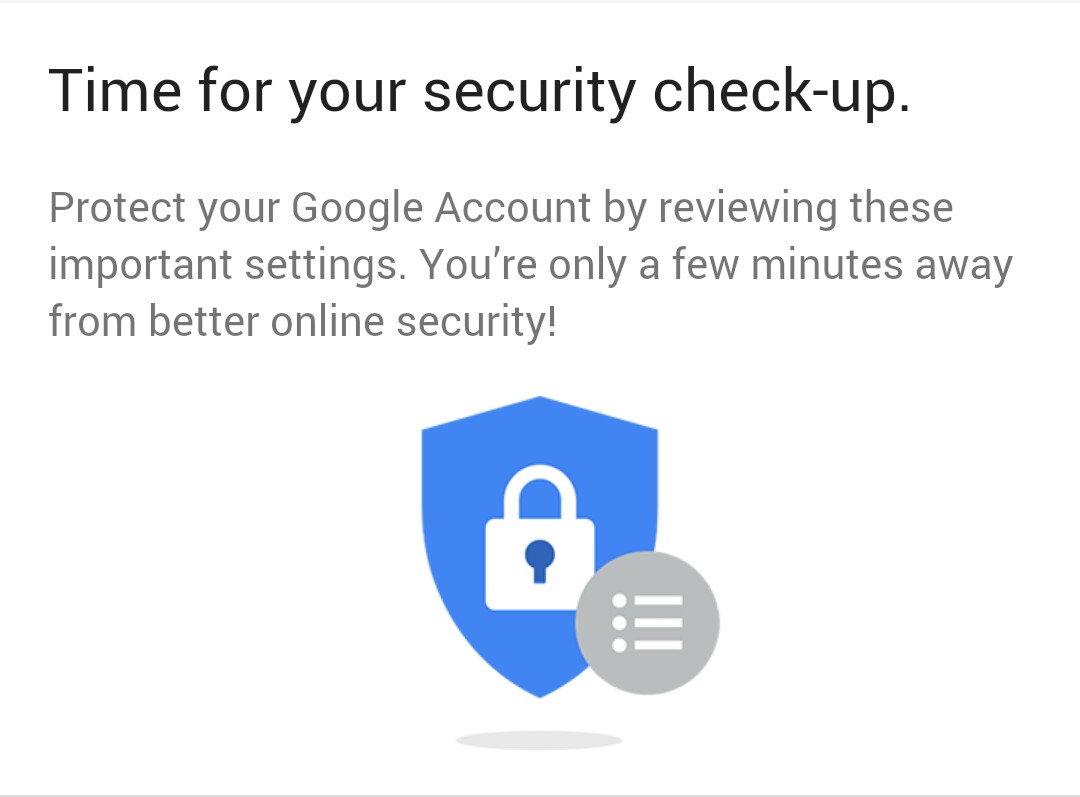Tap the "from better online security!" line
The image size is (1080, 797).
[x=302, y=322]
